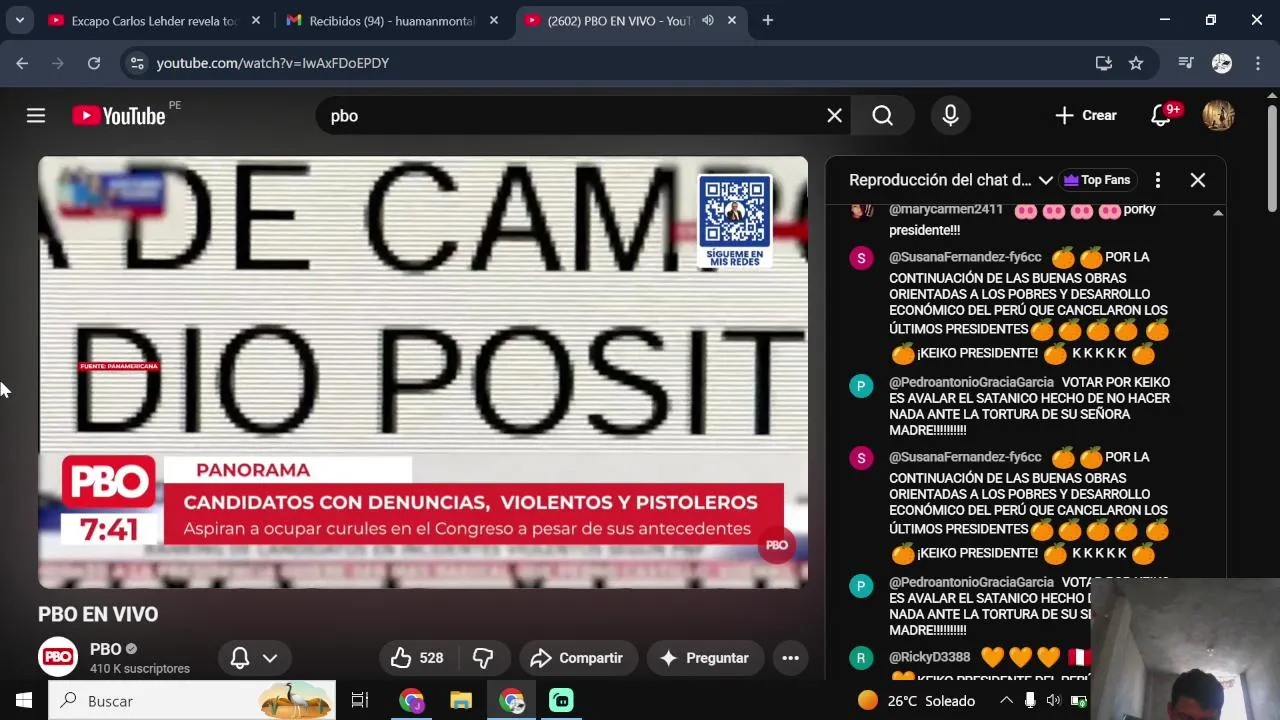Open Chrome profile avatar
Viewport: 1280px width, 720px height.
pos(1222,63)
